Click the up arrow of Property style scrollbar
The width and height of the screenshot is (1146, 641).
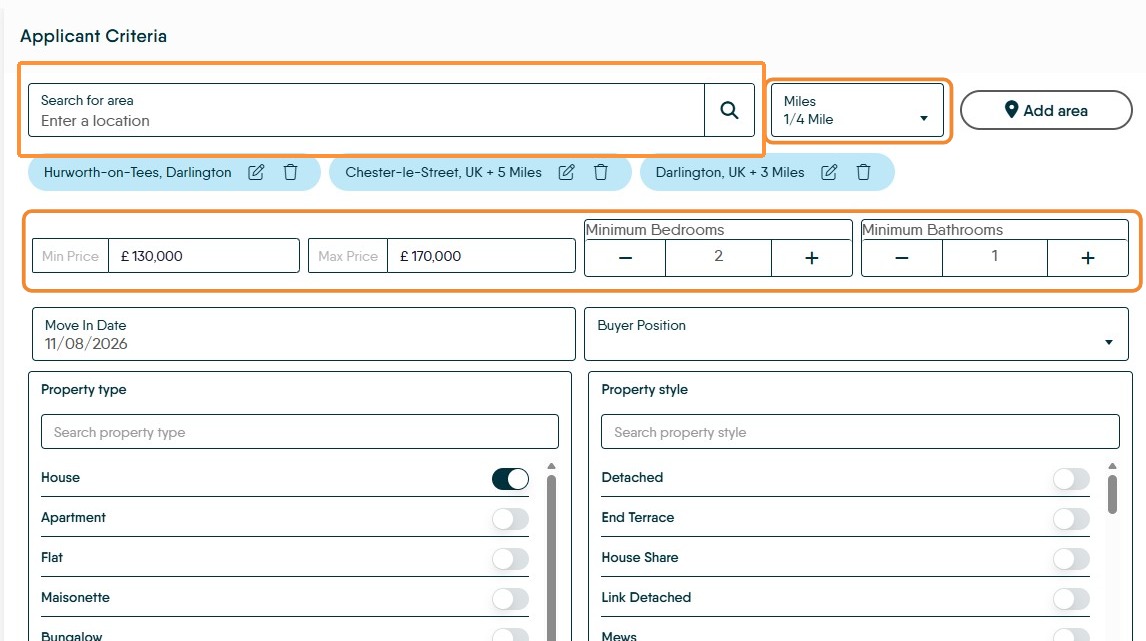1112,466
